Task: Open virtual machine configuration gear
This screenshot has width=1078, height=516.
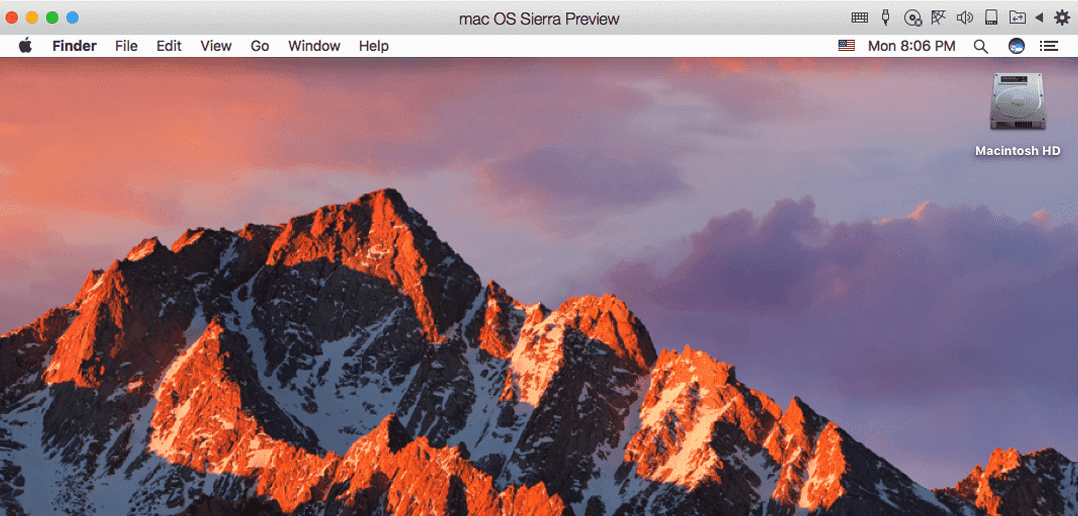Action: (1062, 18)
